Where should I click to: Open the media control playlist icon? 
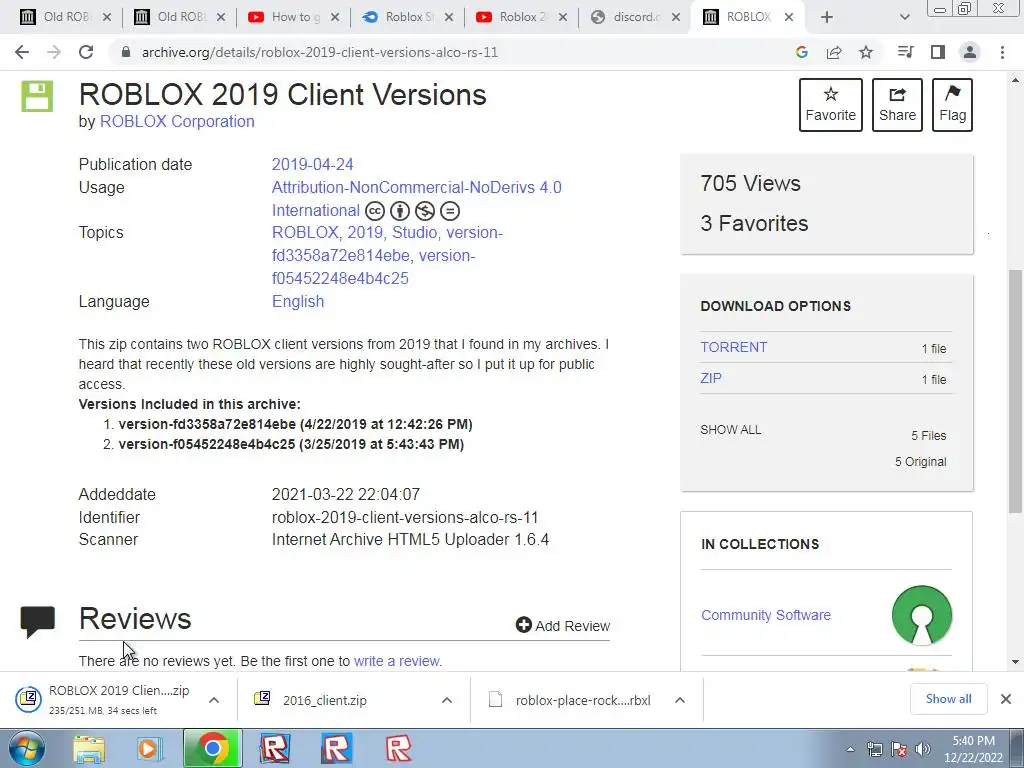(x=906, y=52)
